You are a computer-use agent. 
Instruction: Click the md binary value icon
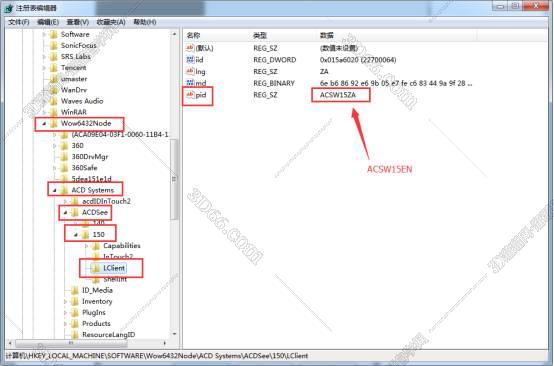tap(190, 83)
